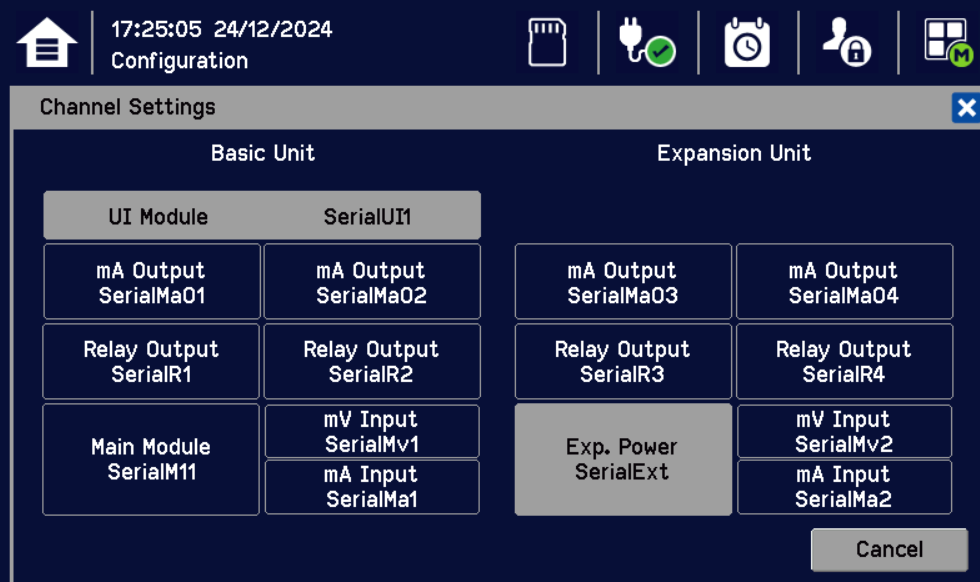Viewport: 980px width, 582px height.
Task: Choose mV Input SerialMv2
Action: 844,431
